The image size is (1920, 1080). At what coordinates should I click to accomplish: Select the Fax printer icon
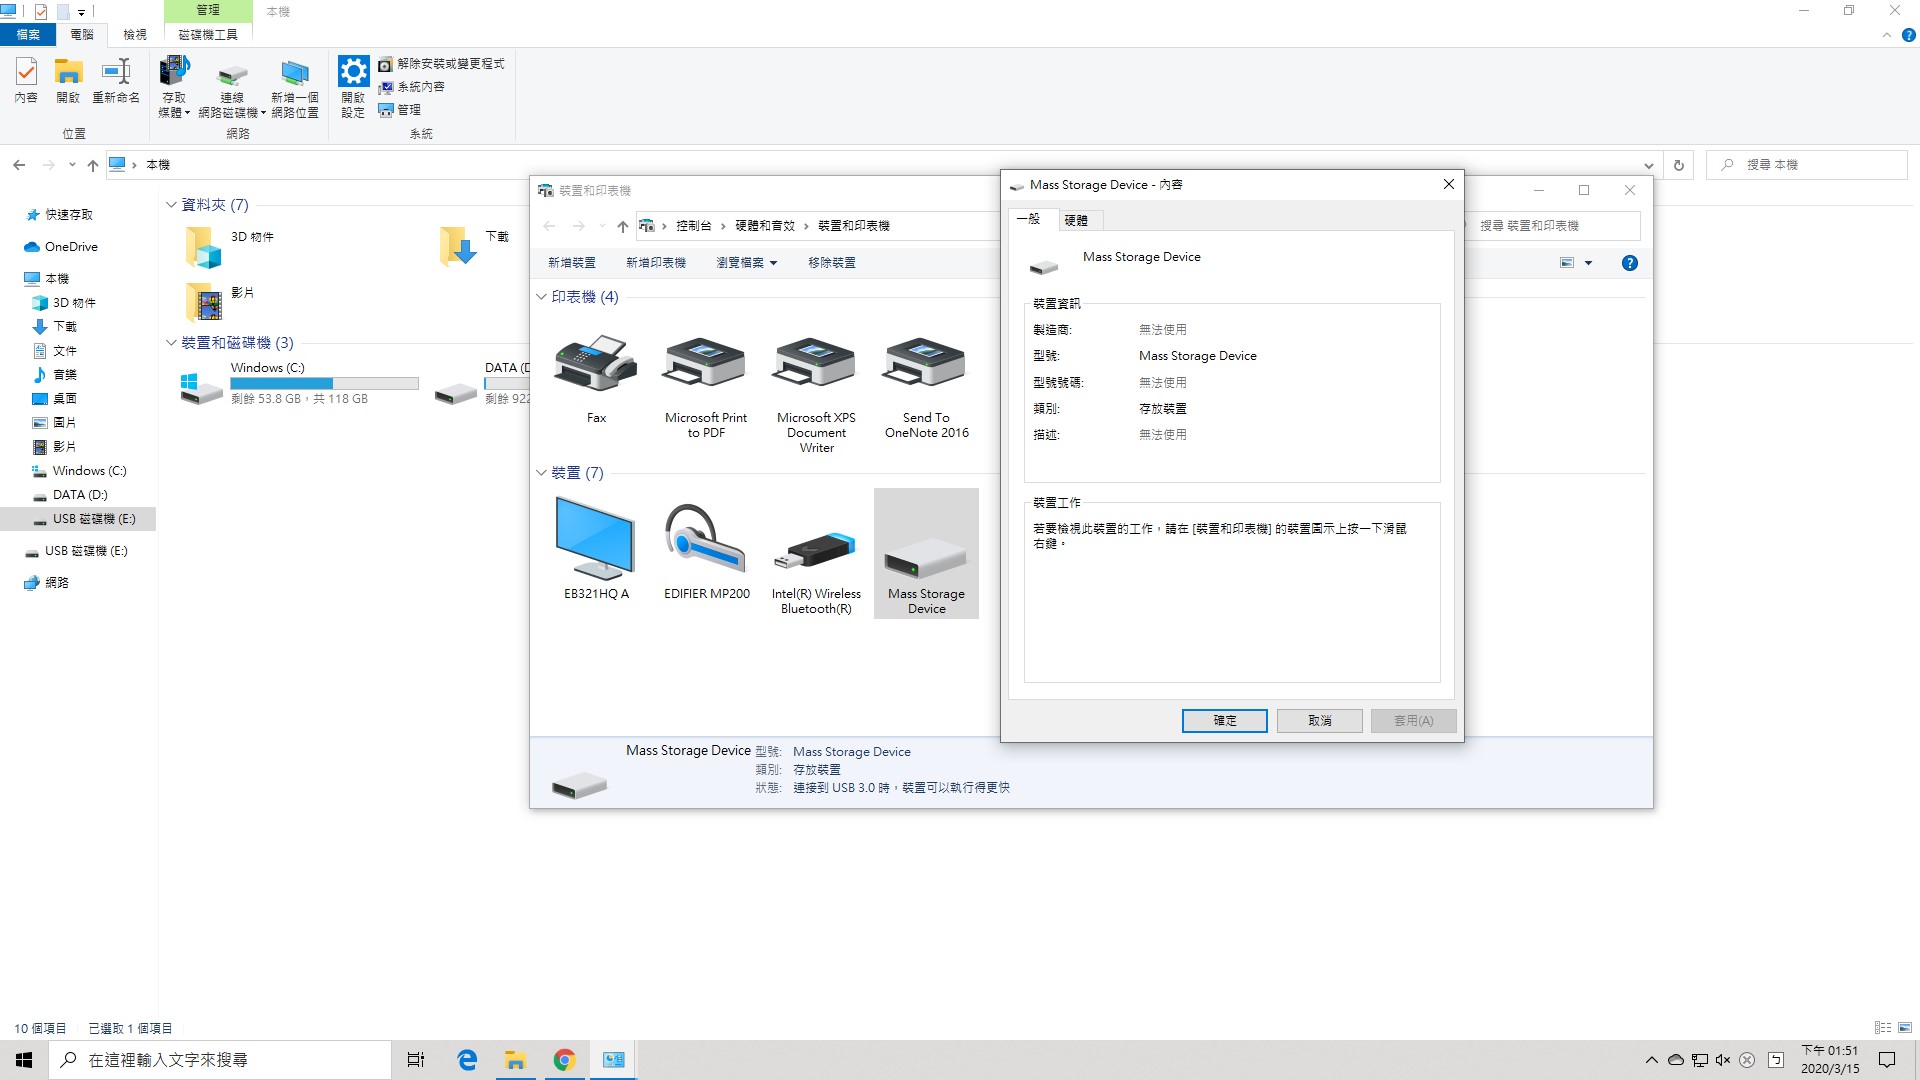pos(596,365)
